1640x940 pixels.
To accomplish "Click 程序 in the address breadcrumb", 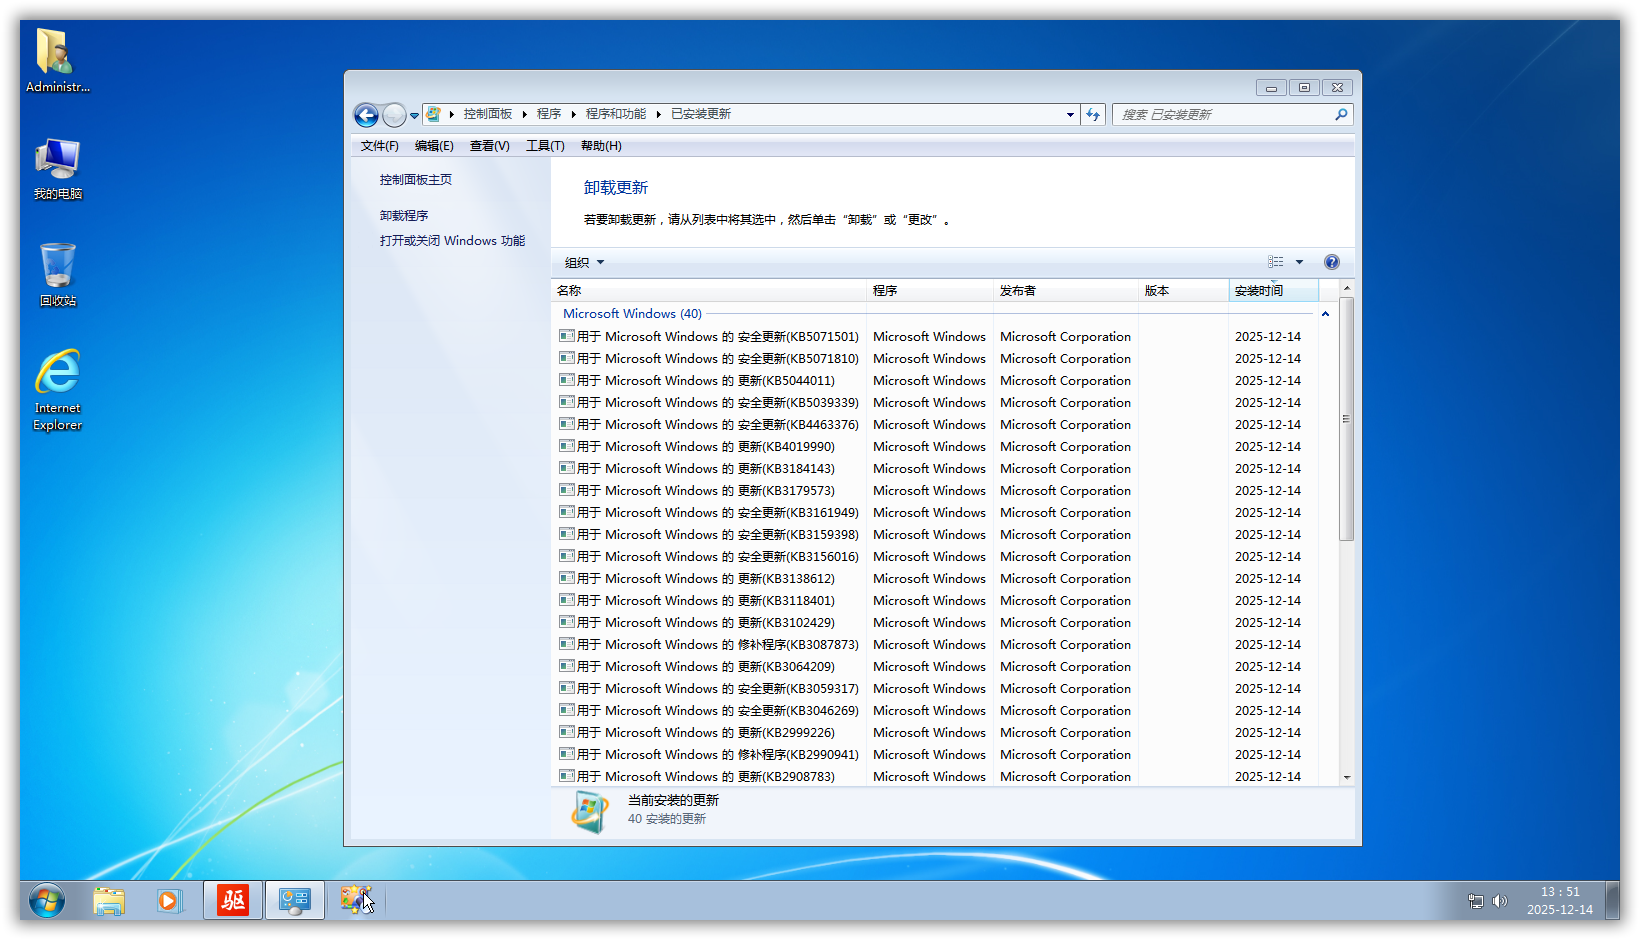I will (x=549, y=114).
